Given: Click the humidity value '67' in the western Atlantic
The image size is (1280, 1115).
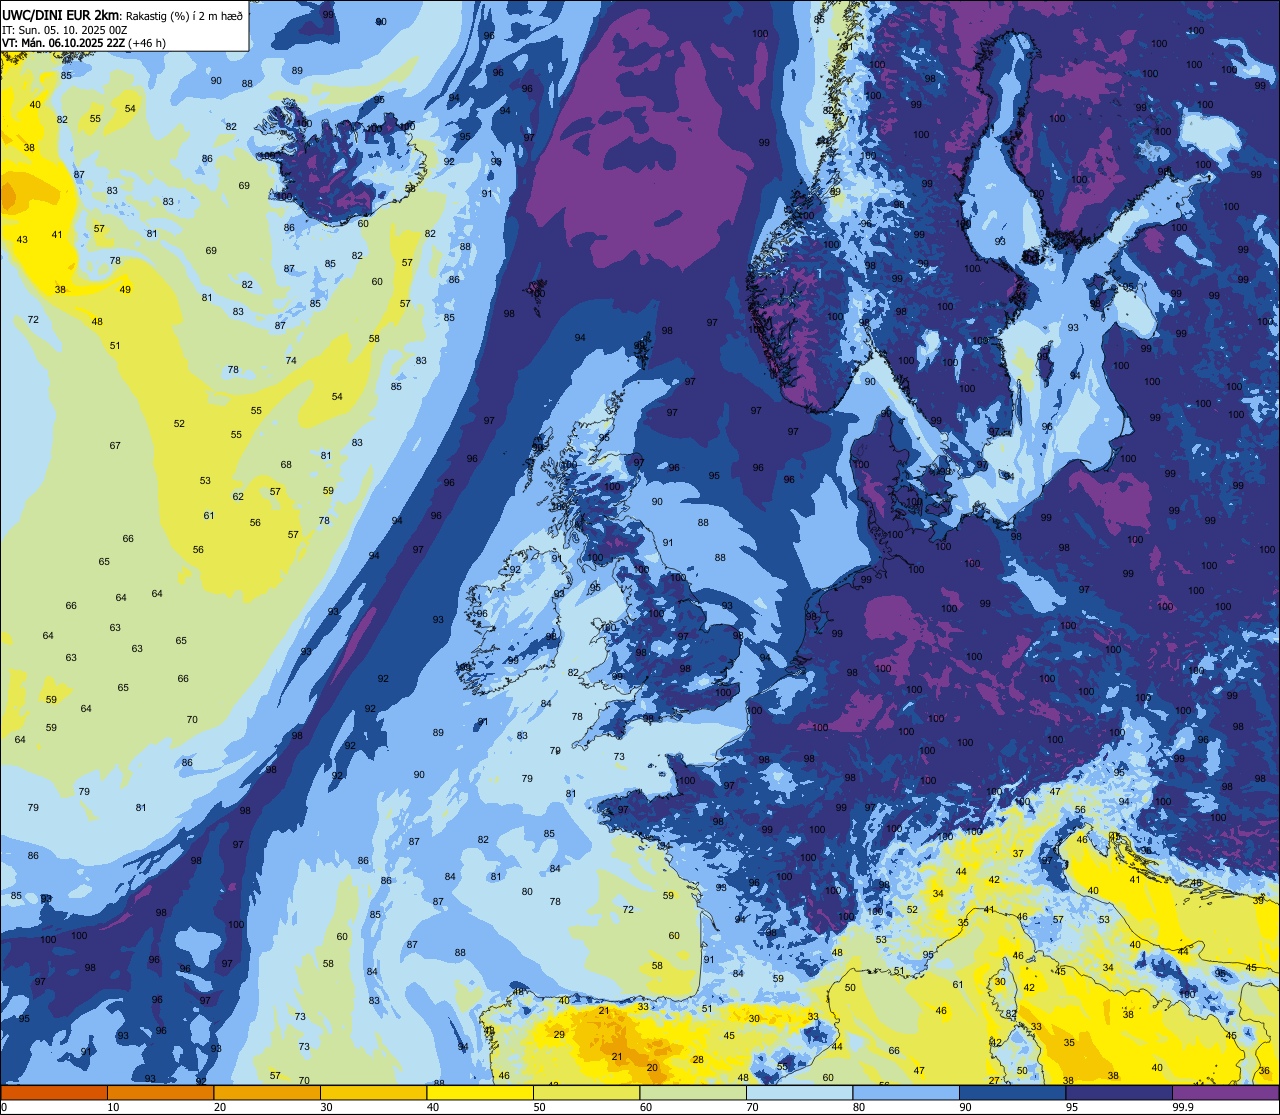Looking at the screenshot, I should coord(115,446).
